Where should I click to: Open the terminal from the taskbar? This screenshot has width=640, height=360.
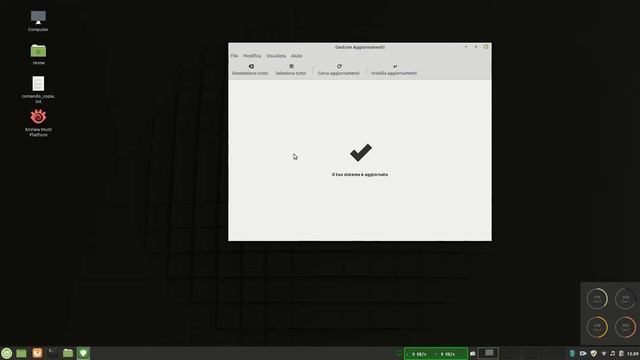click(x=53, y=353)
